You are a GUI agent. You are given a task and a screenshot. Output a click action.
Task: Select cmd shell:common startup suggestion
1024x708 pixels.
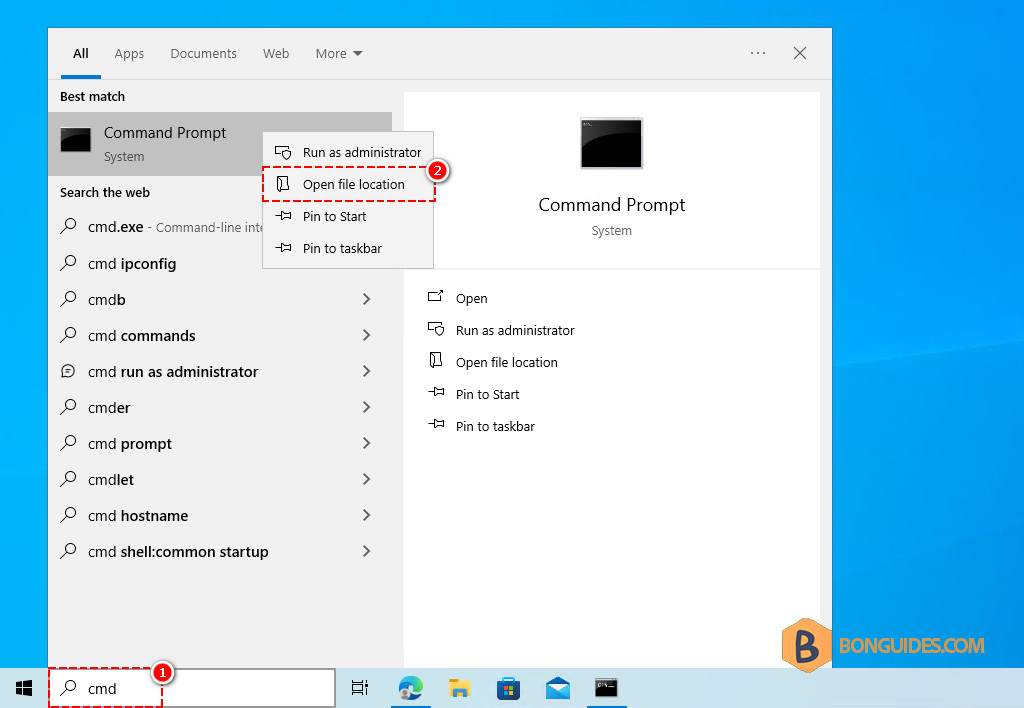[x=219, y=551]
